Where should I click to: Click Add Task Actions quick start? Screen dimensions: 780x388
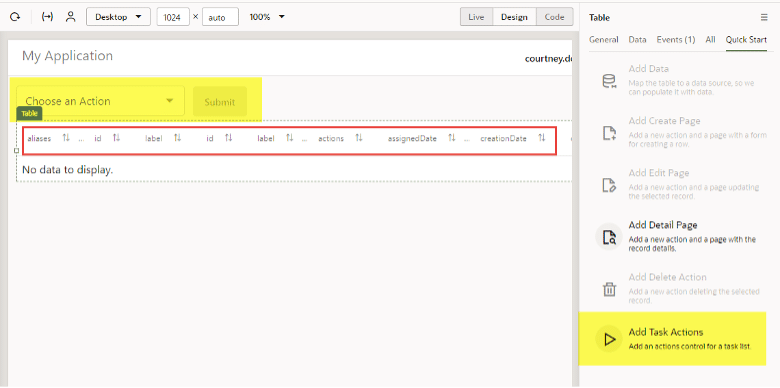[x=673, y=339]
